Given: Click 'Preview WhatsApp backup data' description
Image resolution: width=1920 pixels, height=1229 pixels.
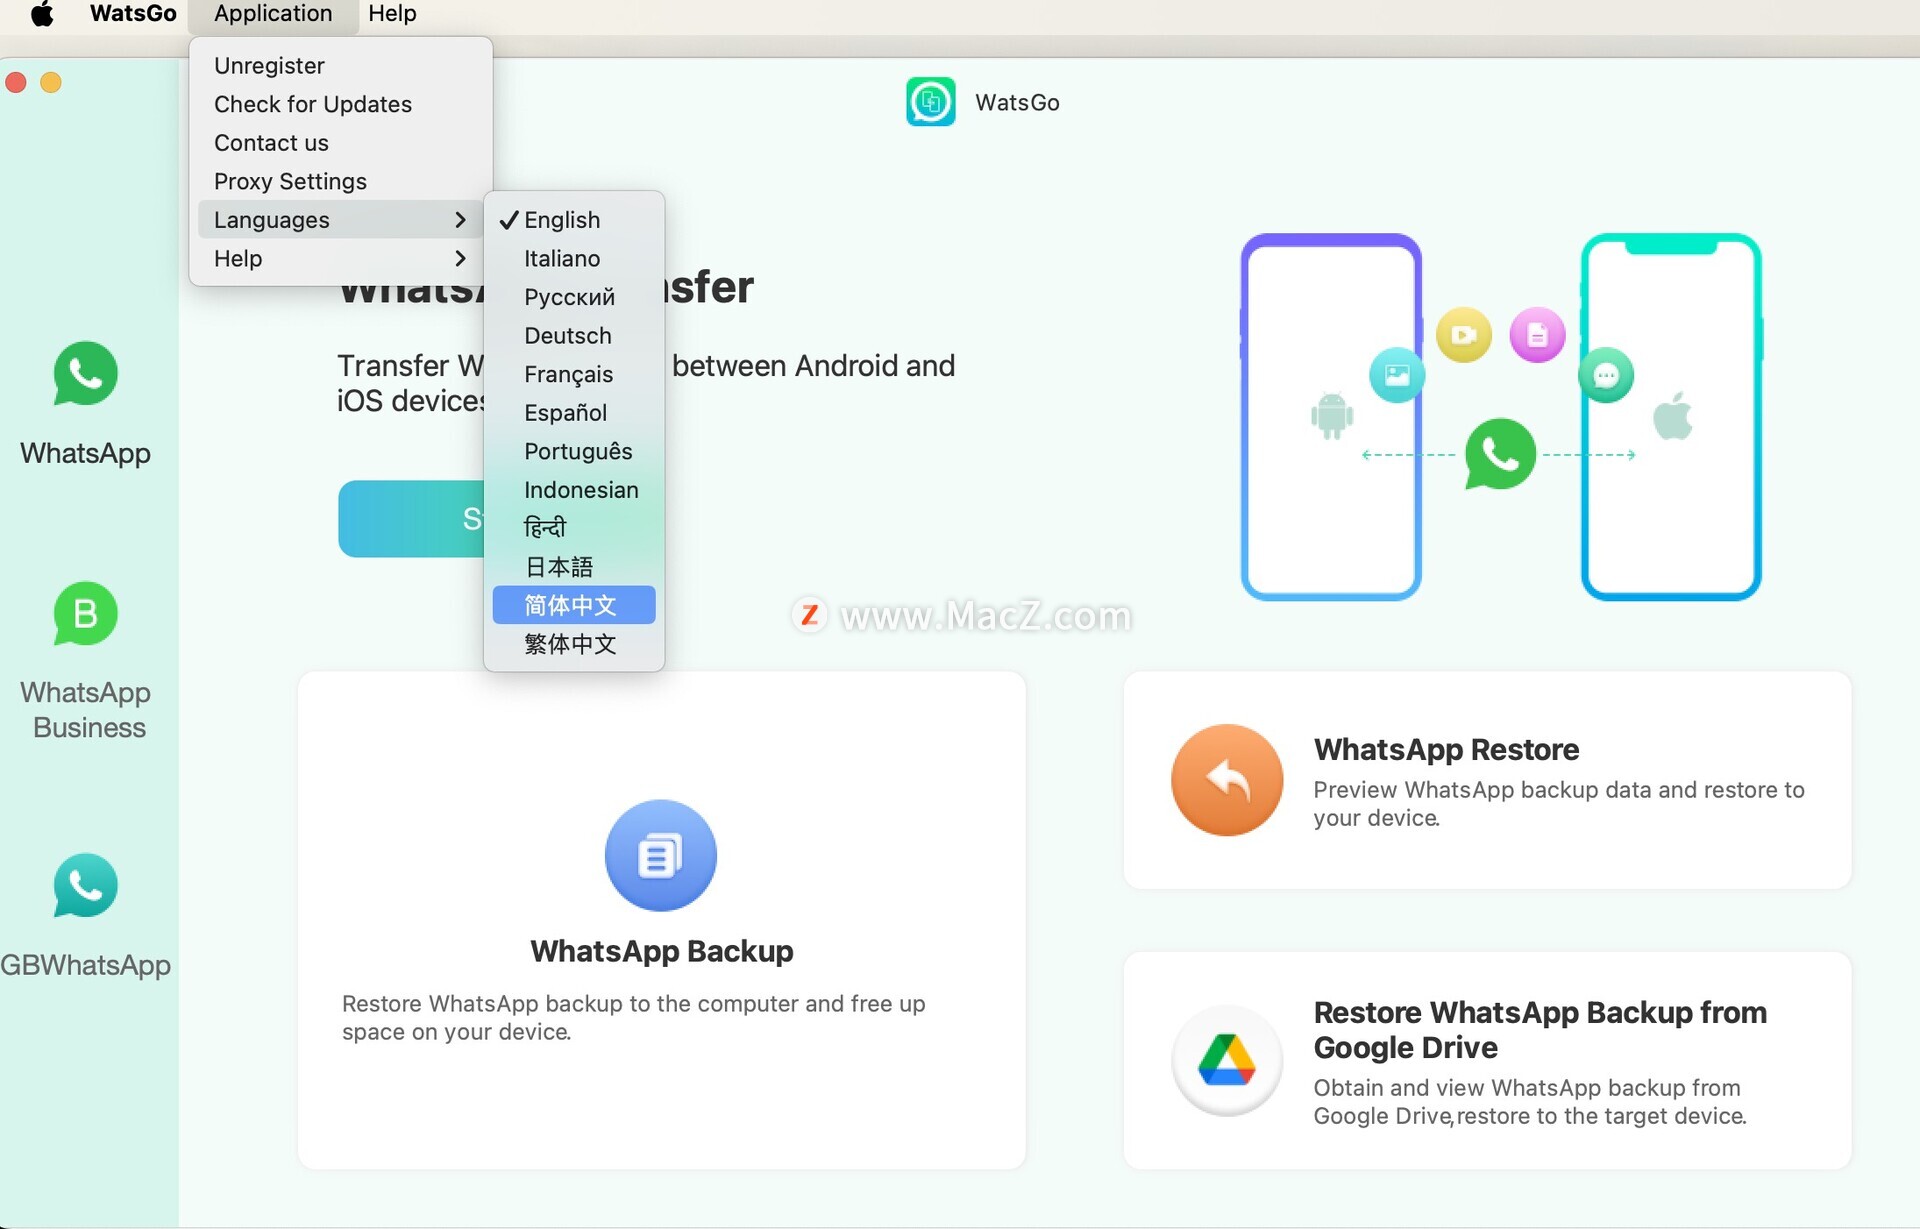Looking at the screenshot, I should pyautogui.click(x=1559, y=804).
